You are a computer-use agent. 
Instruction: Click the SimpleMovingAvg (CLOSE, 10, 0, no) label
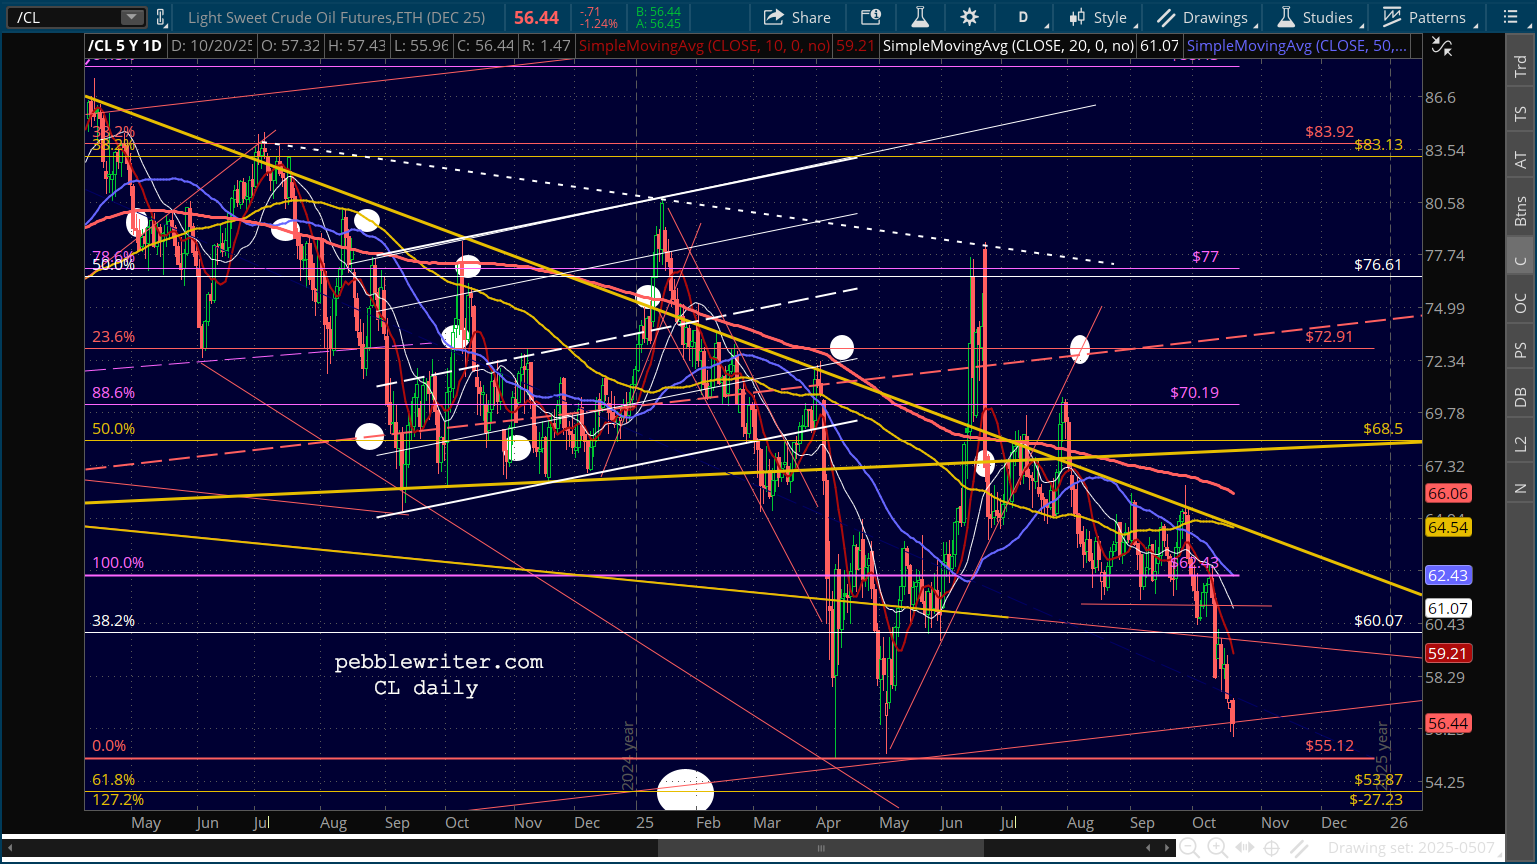(705, 46)
